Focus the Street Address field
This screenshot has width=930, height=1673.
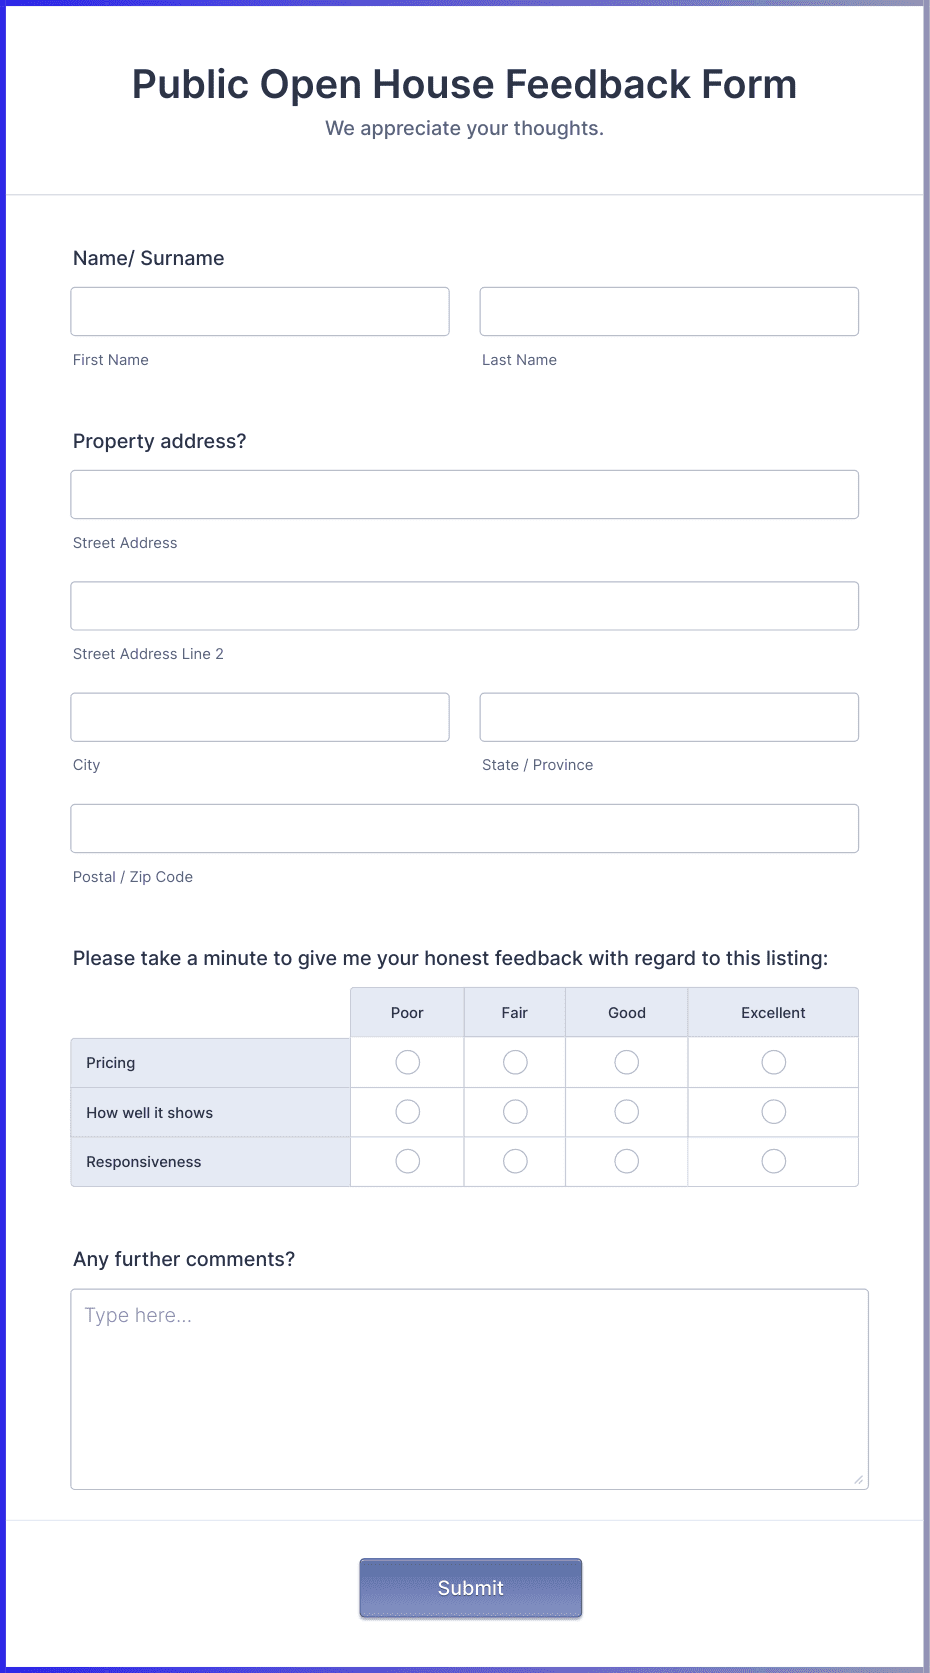pos(465,494)
